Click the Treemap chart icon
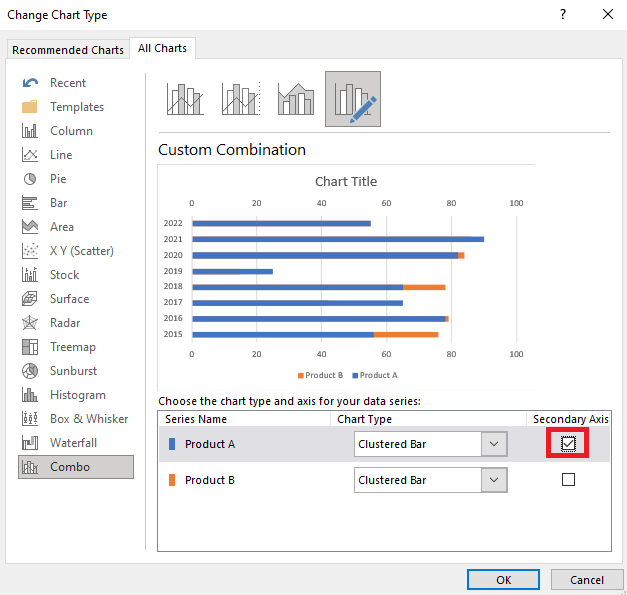The image size is (627, 595). 30,347
